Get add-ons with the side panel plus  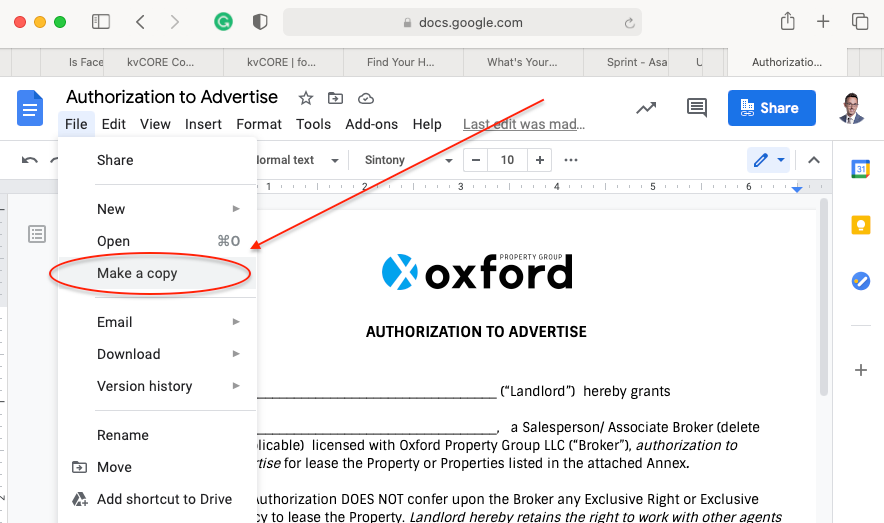point(860,370)
